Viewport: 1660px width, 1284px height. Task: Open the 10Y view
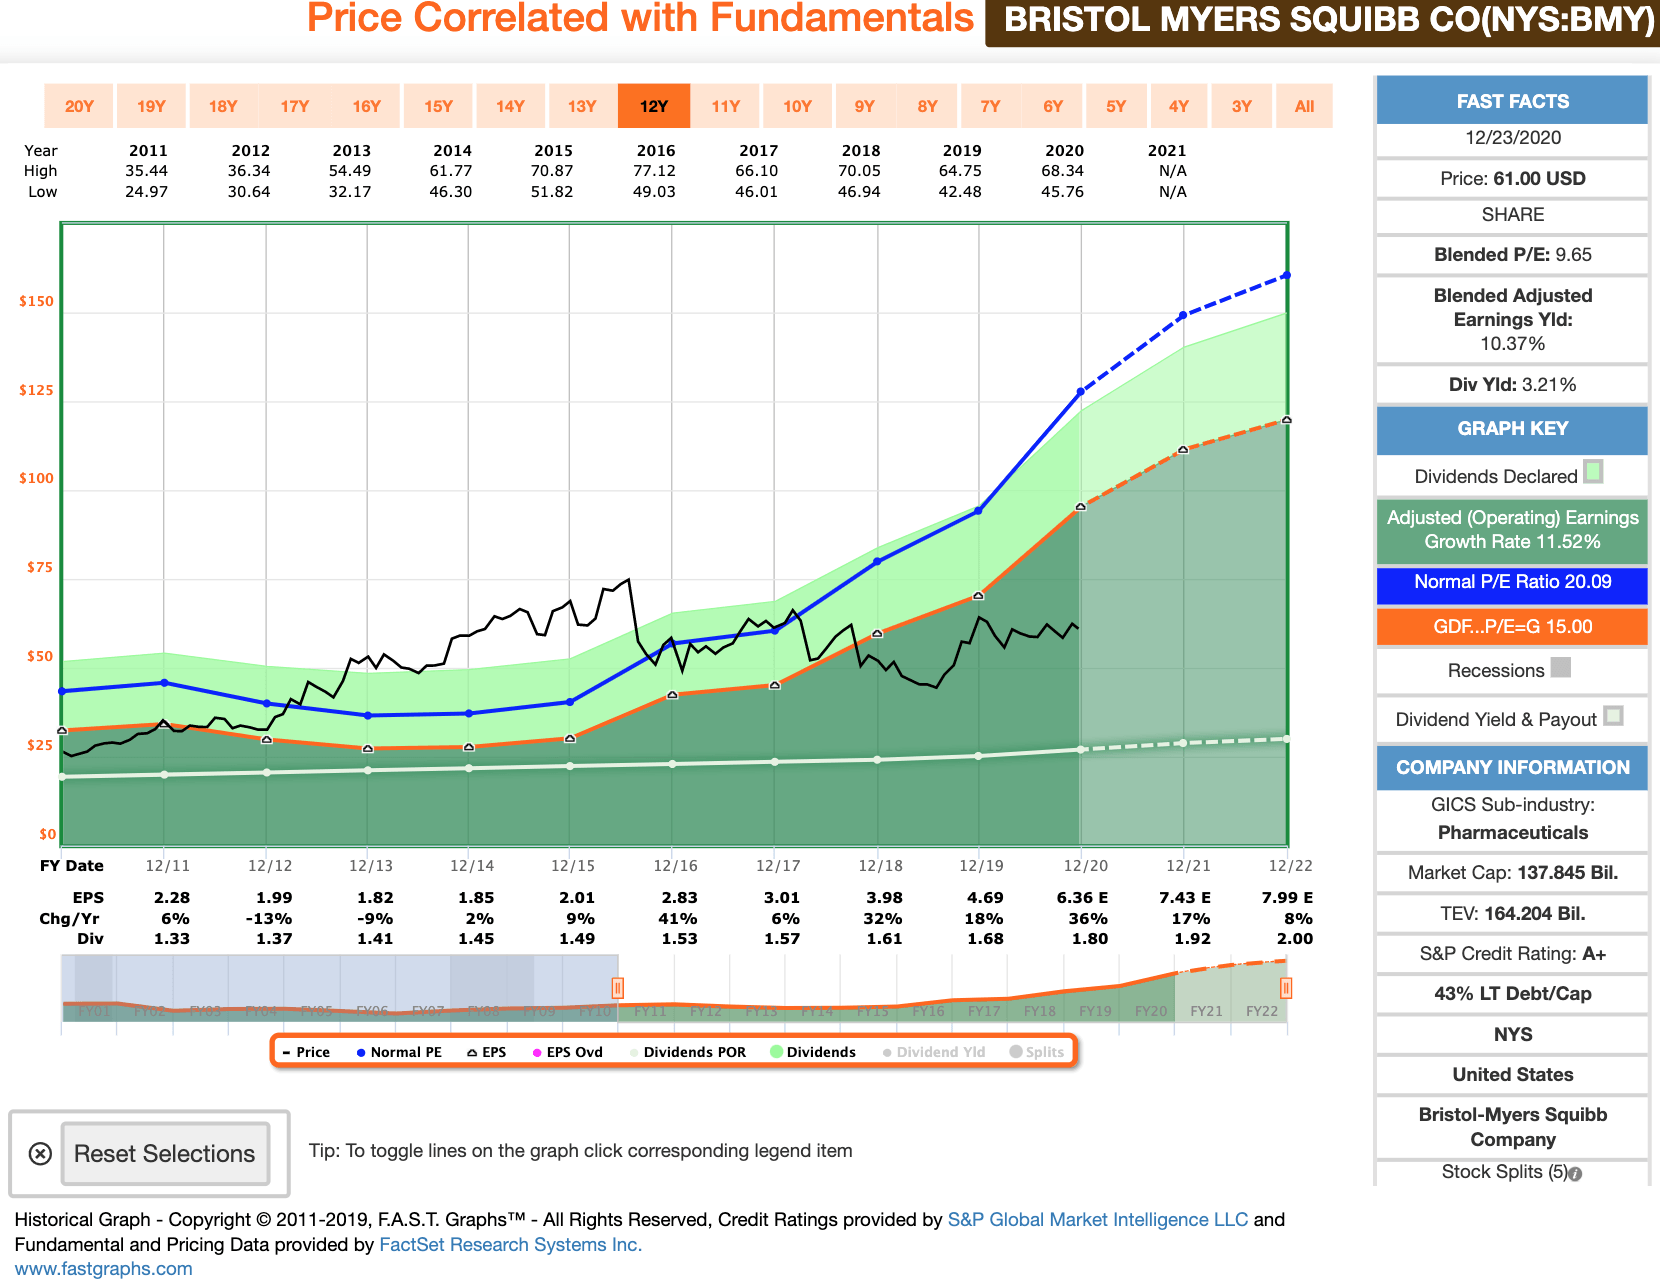point(797,105)
